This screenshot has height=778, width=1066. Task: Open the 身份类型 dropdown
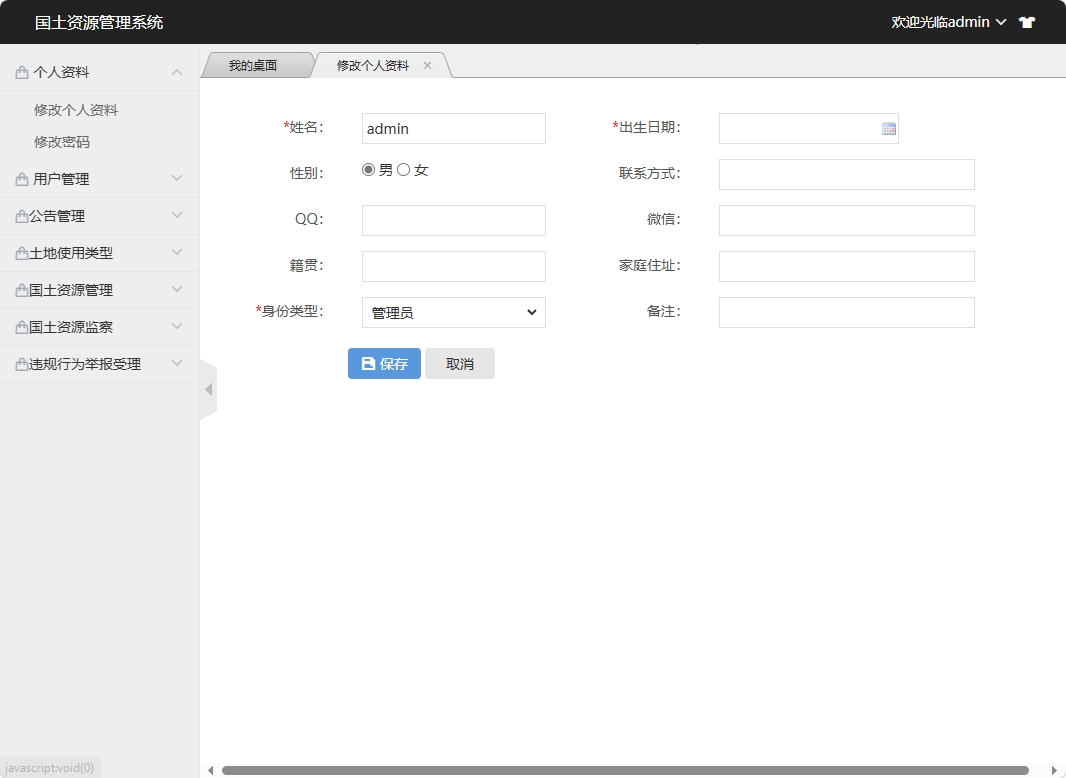click(453, 313)
